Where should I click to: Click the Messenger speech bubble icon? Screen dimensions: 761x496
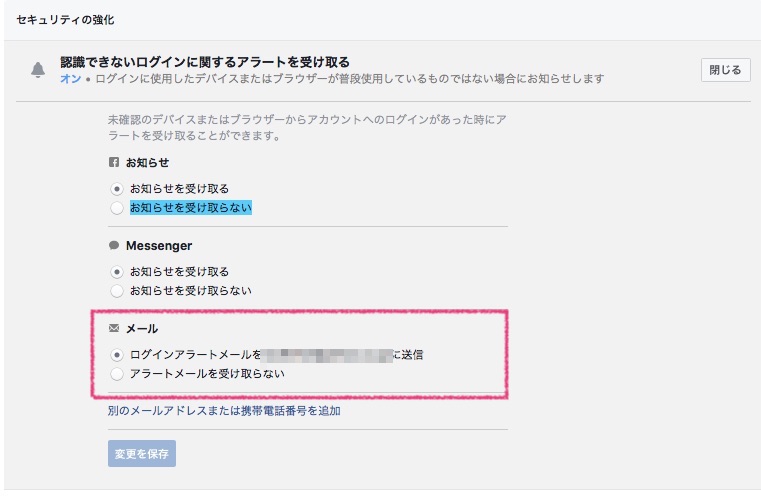pos(114,245)
